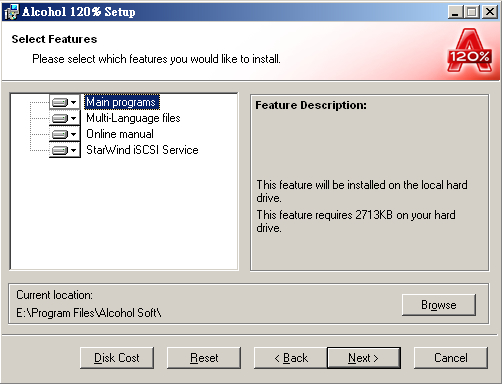Image resolution: width=502 pixels, height=384 pixels.
Task: Select the Main programs feature
Action: coord(122,102)
